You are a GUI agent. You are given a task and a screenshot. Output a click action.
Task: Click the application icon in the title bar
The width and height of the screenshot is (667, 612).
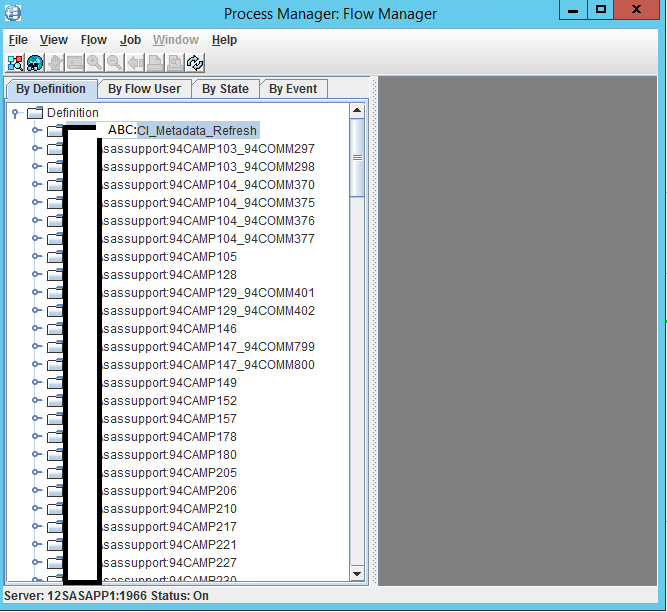(x=13, y=13)
